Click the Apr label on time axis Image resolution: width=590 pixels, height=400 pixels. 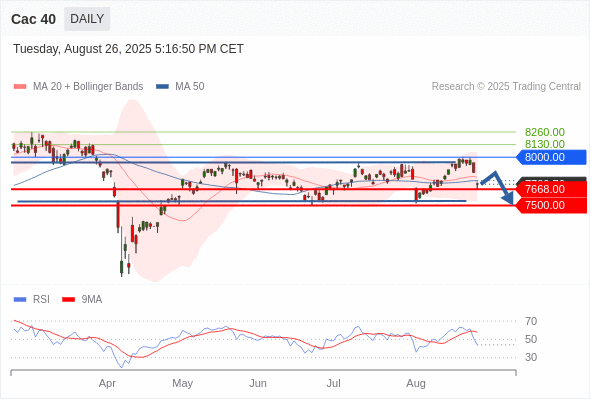(x=107, y=383)
